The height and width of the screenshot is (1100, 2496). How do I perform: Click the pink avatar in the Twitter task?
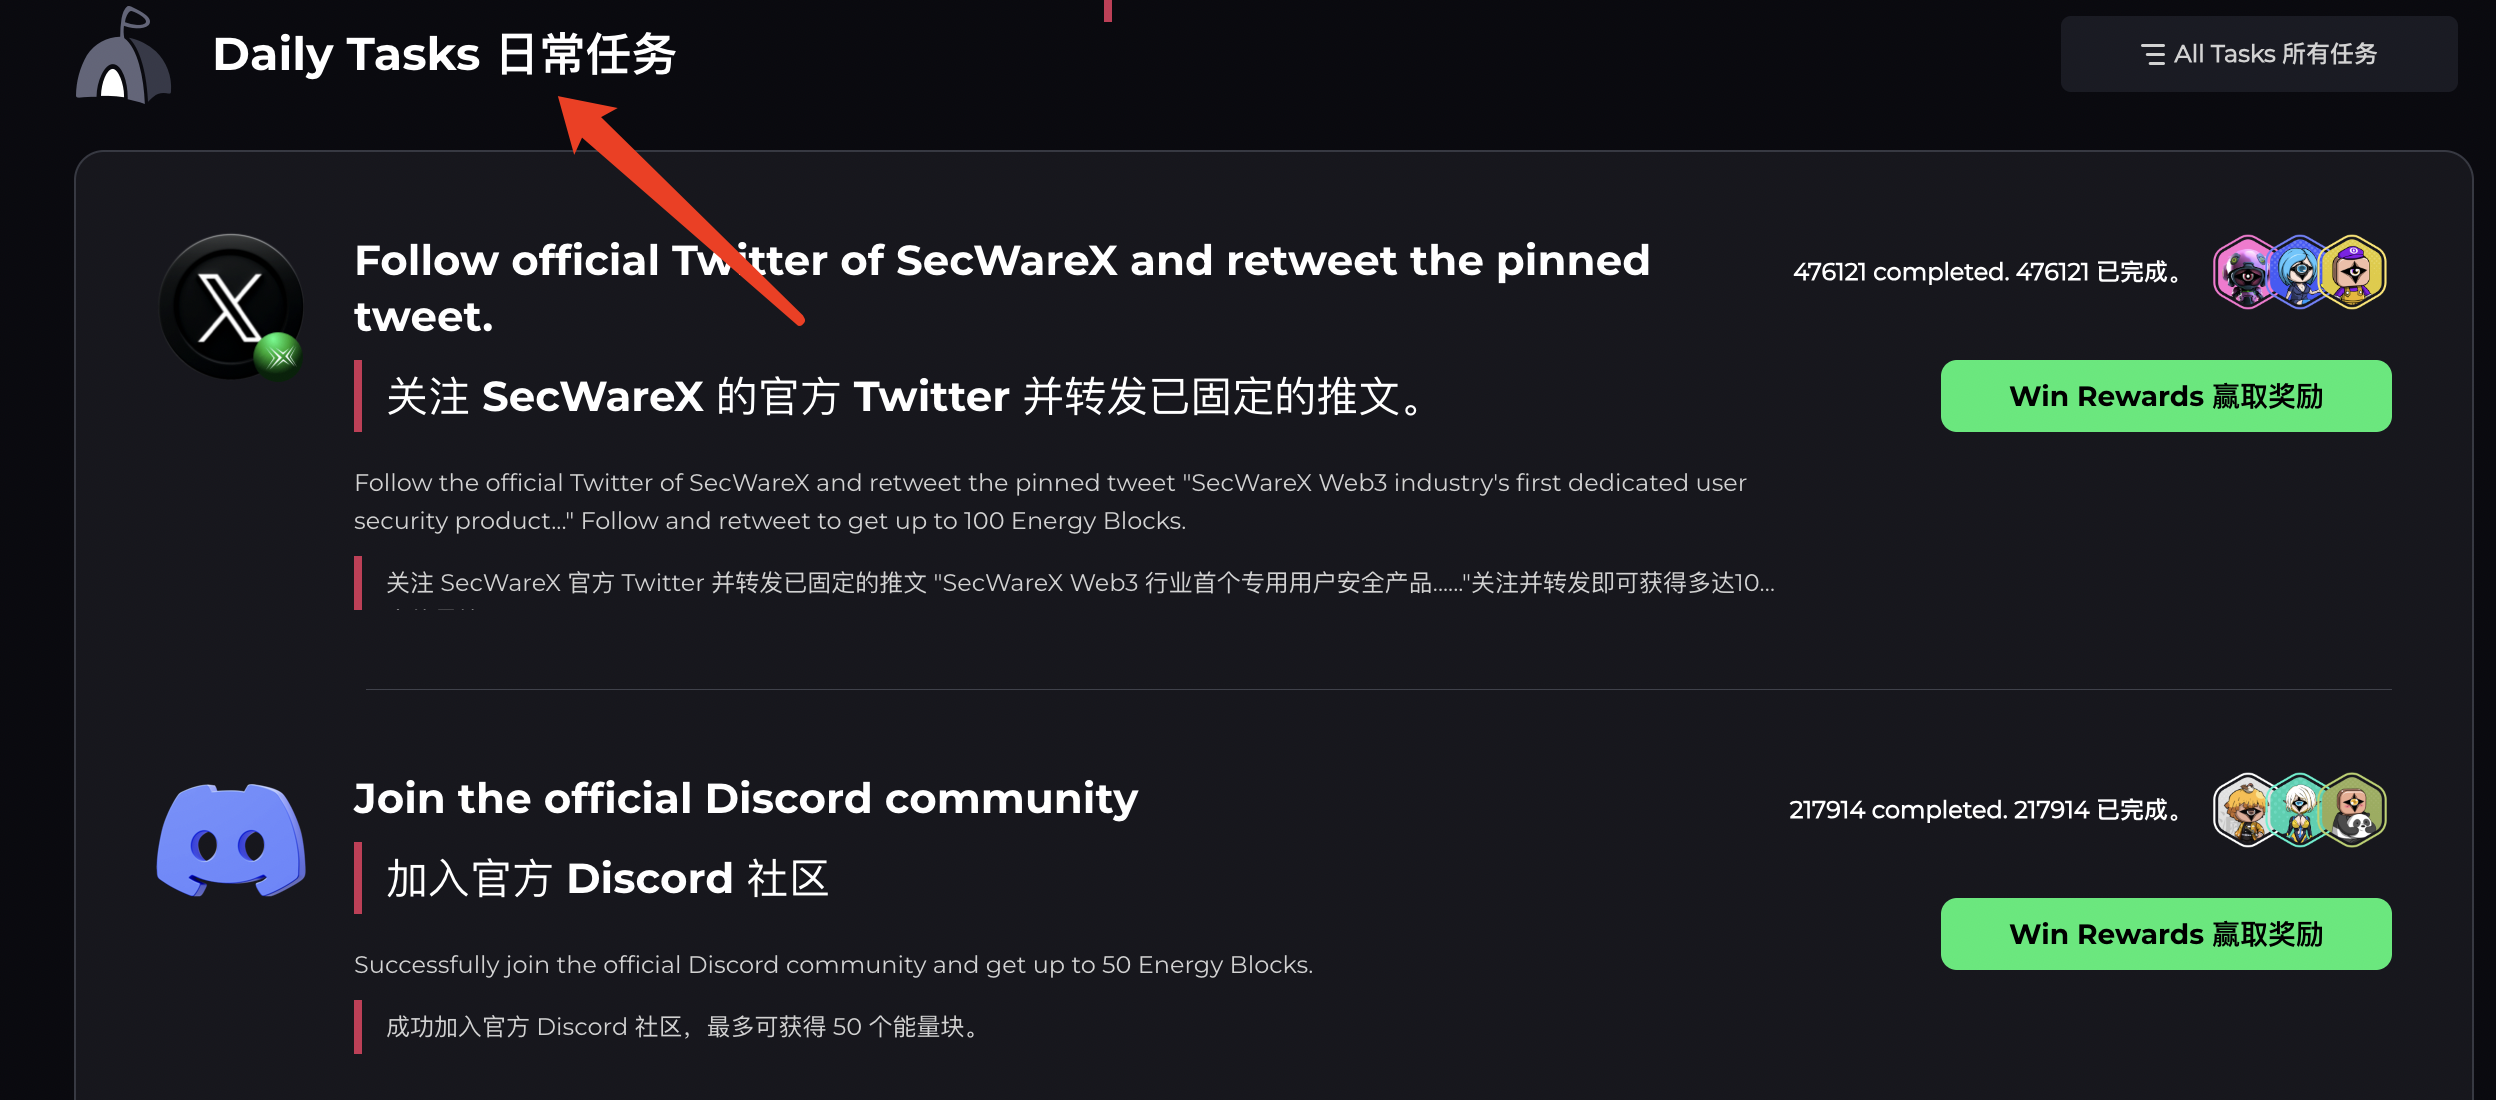[x=2247, y=272]
